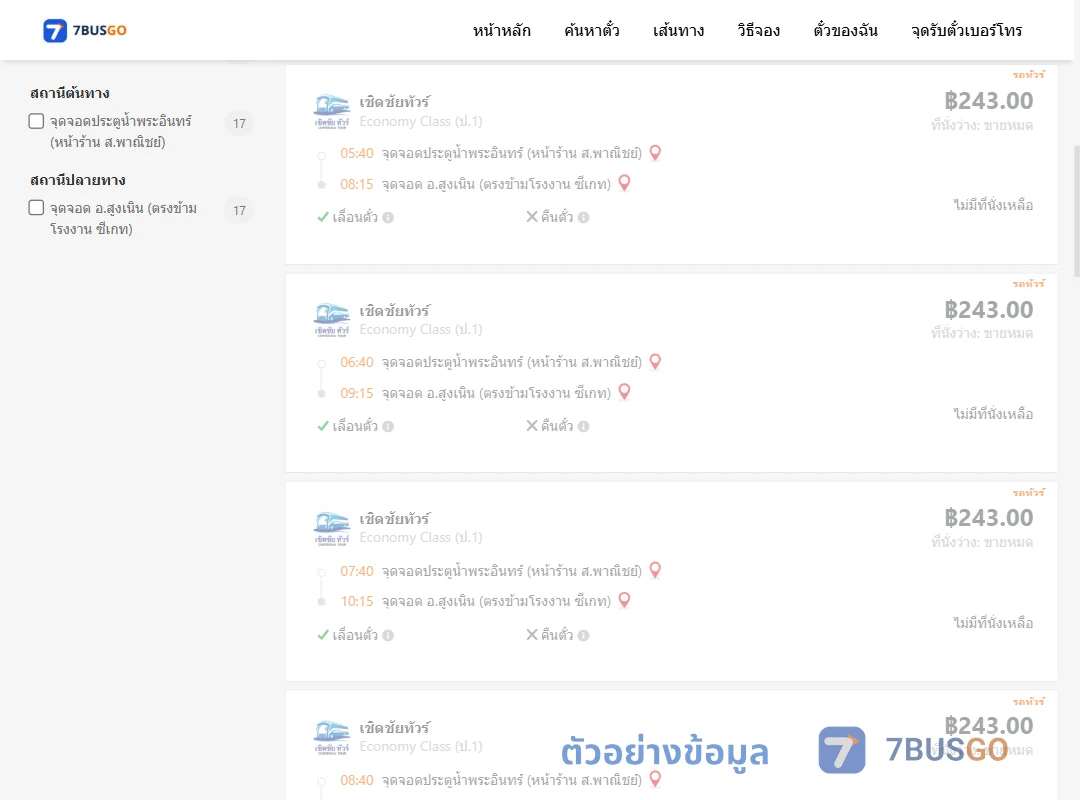Viewport: 1080px width, 800px height.
Task: Click info icon beside คืนตั๋ว in first trip
Action: (583, 217)
